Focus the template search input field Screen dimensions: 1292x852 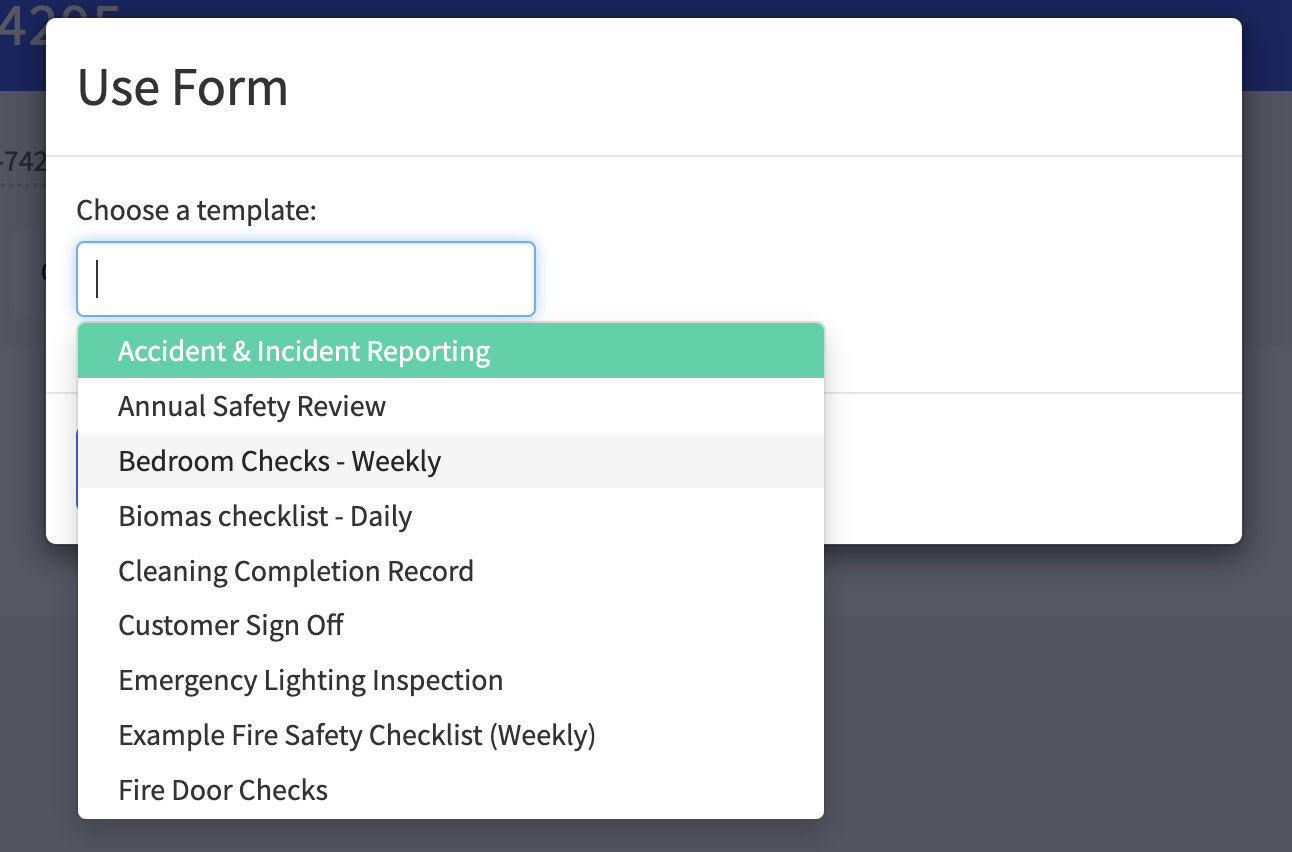click(306, 279)
